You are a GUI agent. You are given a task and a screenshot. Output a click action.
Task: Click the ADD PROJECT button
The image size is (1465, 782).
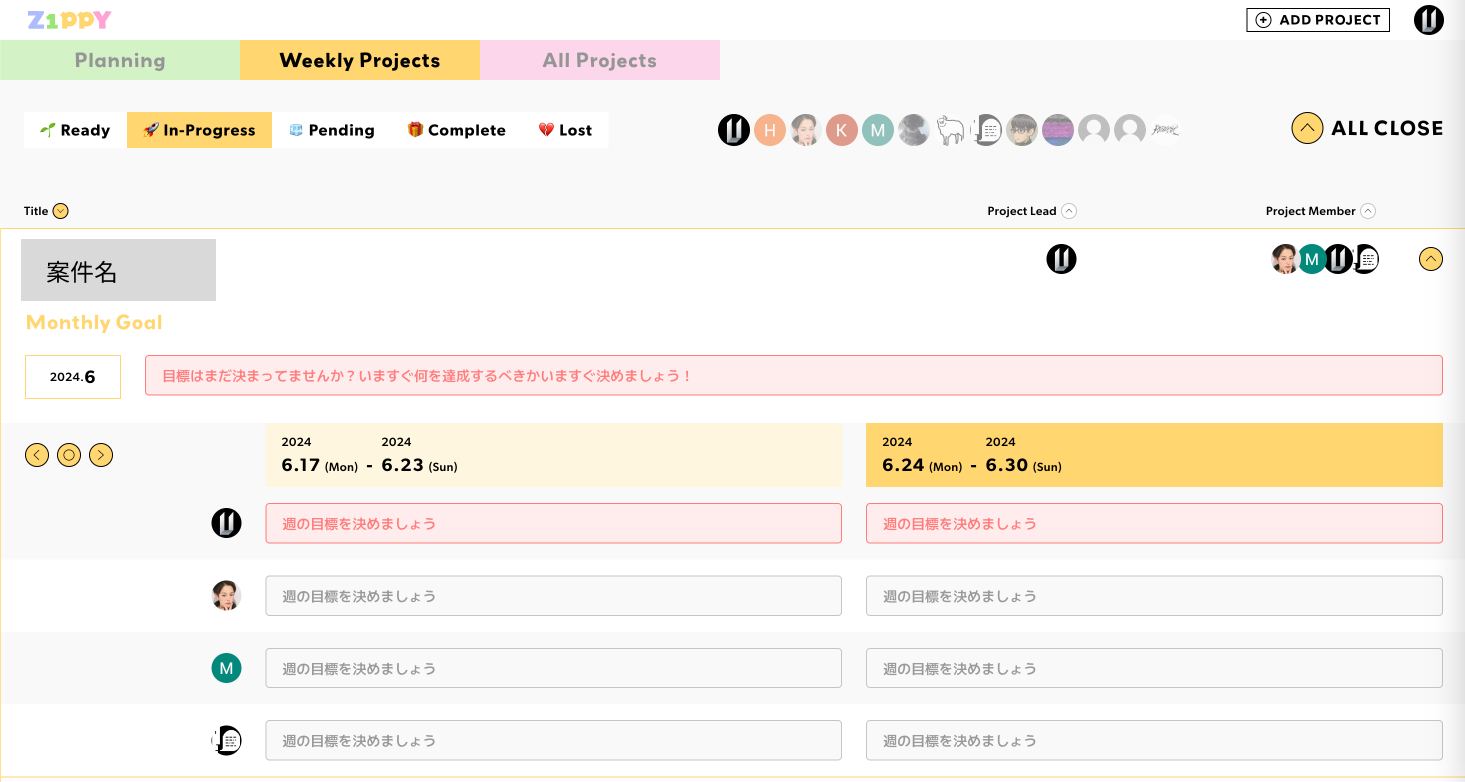pyautogui.click(x=1317, y=19)
